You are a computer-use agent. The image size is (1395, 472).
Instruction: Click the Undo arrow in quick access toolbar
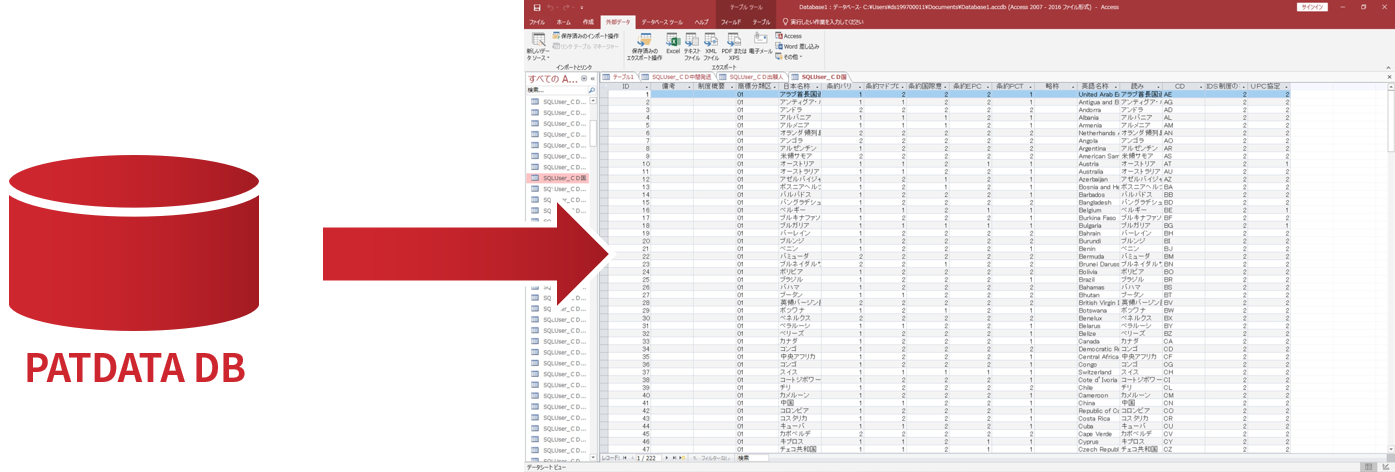[550, 7]
